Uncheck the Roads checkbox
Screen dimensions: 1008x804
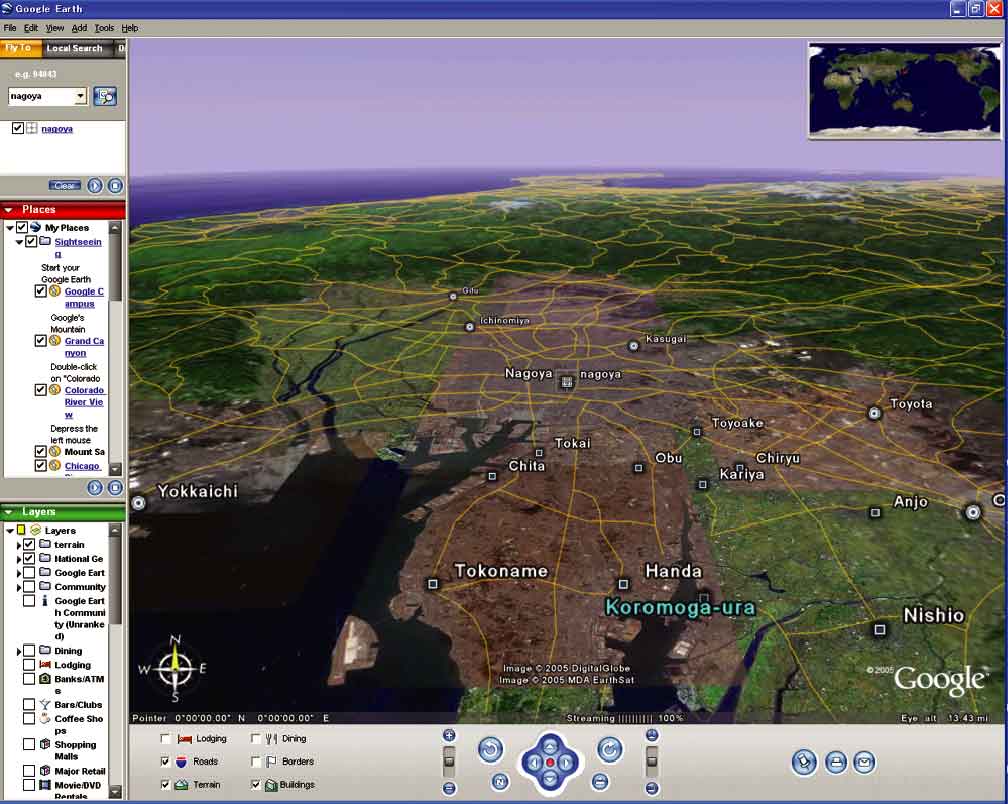point(166,762)
